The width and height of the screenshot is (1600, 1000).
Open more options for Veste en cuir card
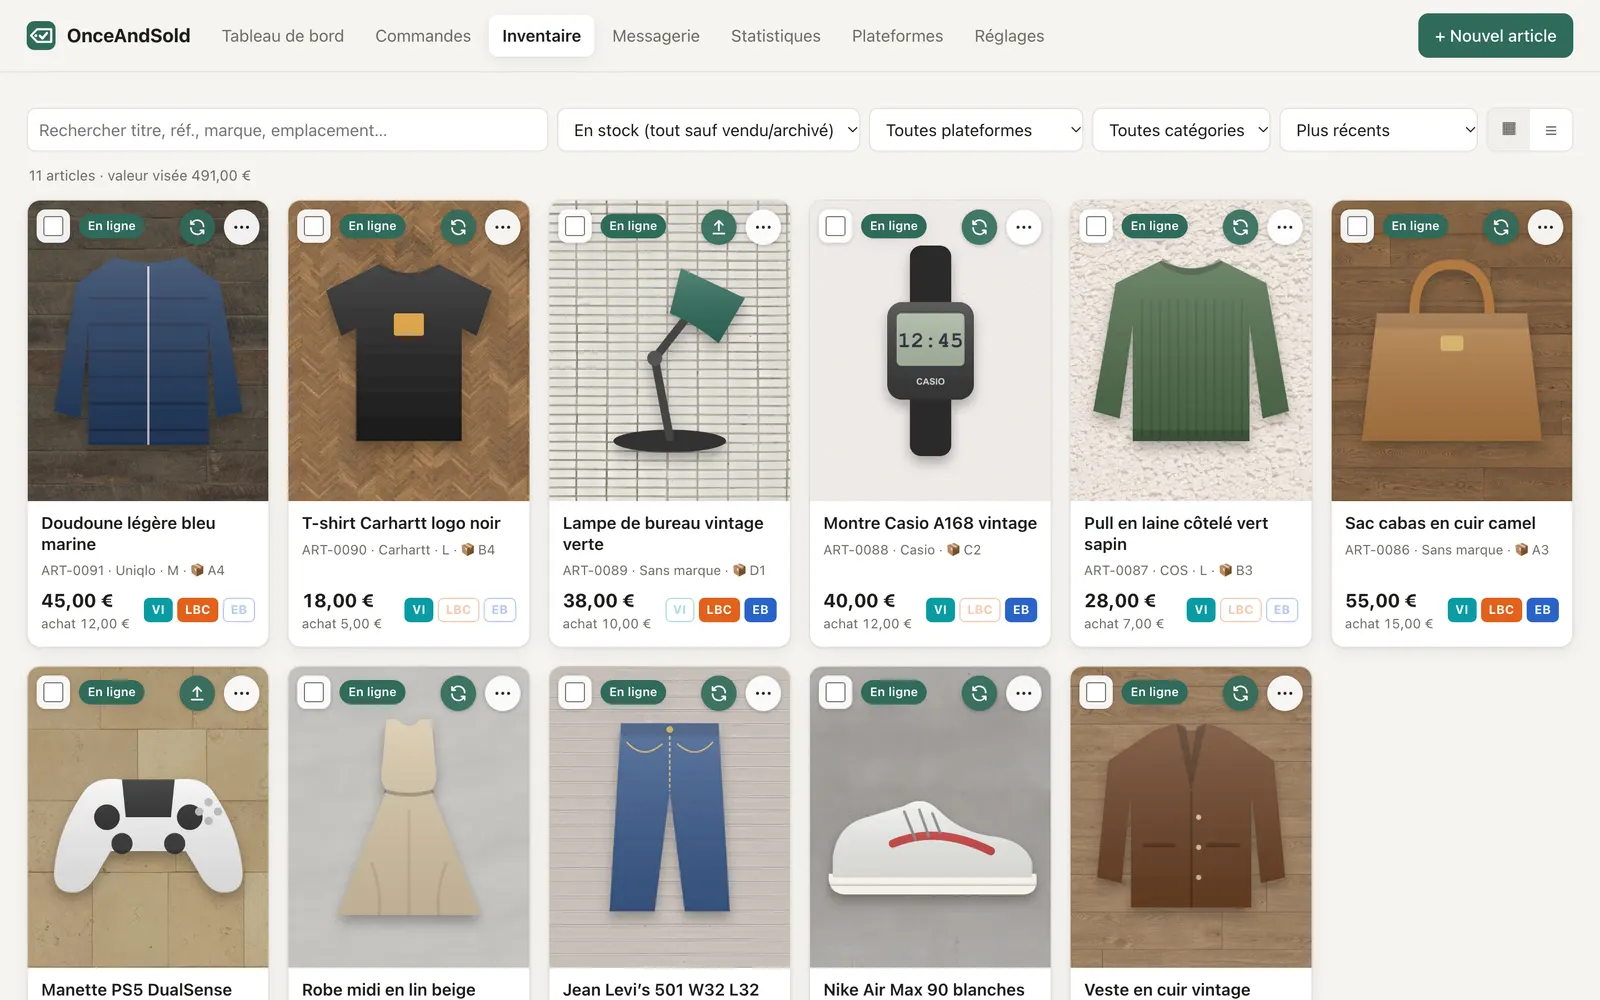[x=1285, y=693]
